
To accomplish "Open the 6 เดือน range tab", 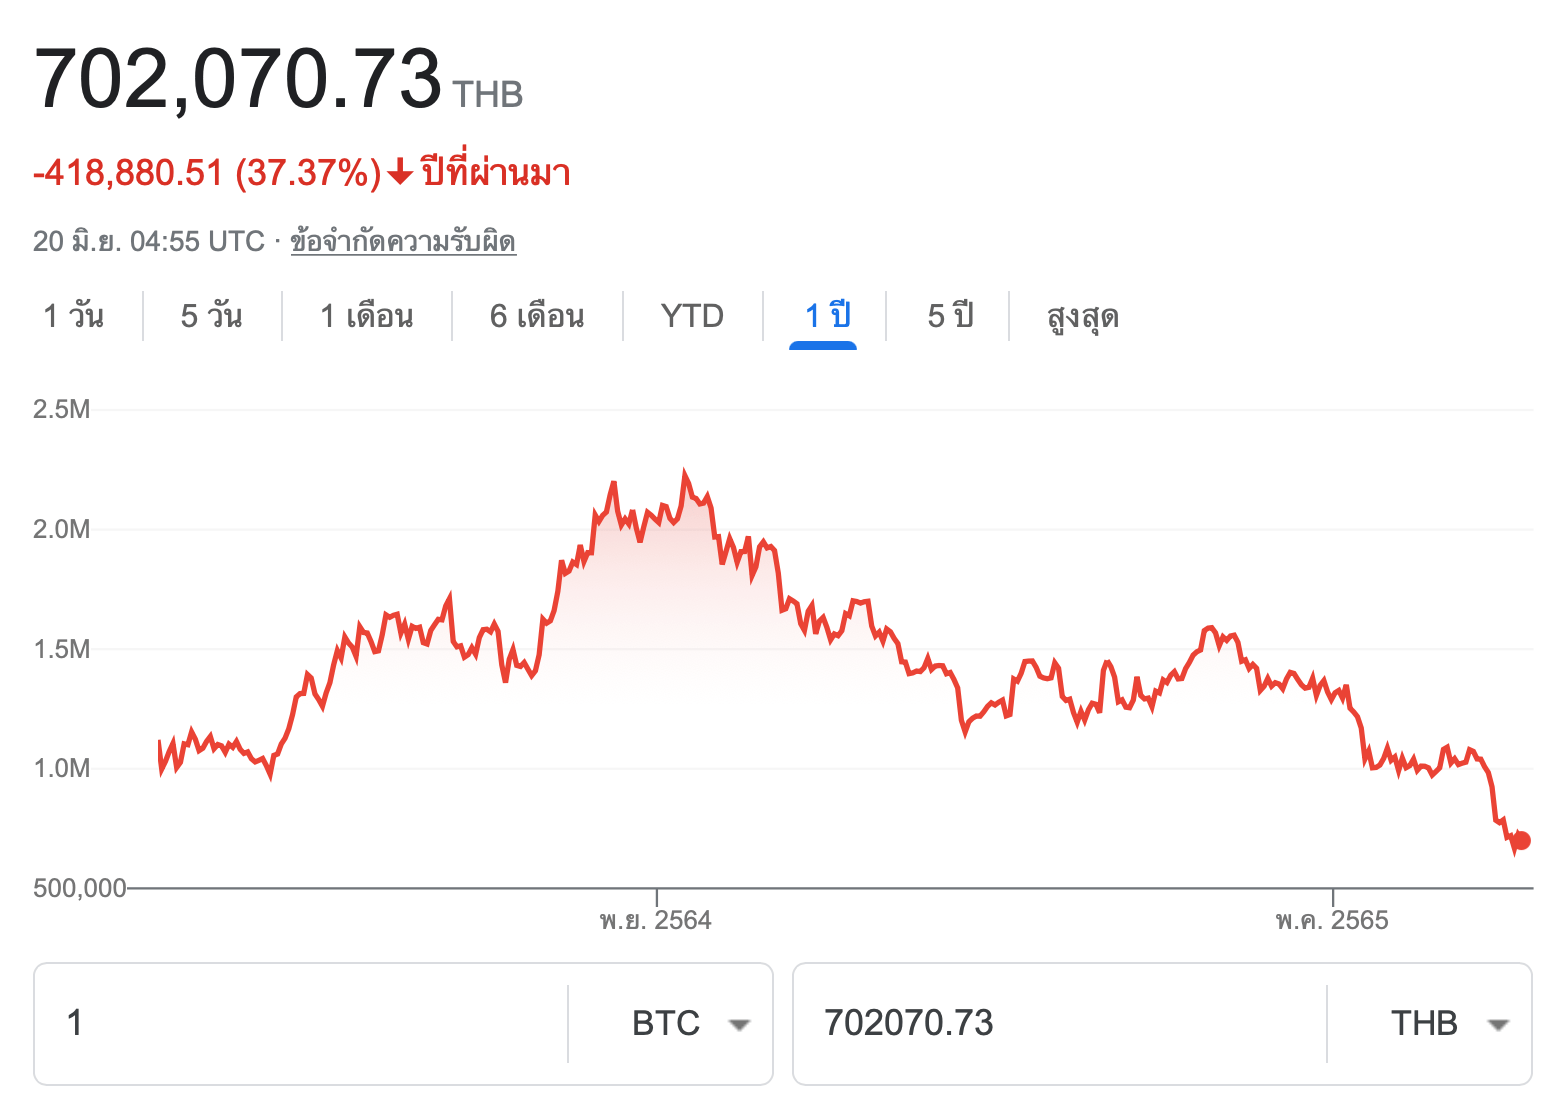I will 537,316.
